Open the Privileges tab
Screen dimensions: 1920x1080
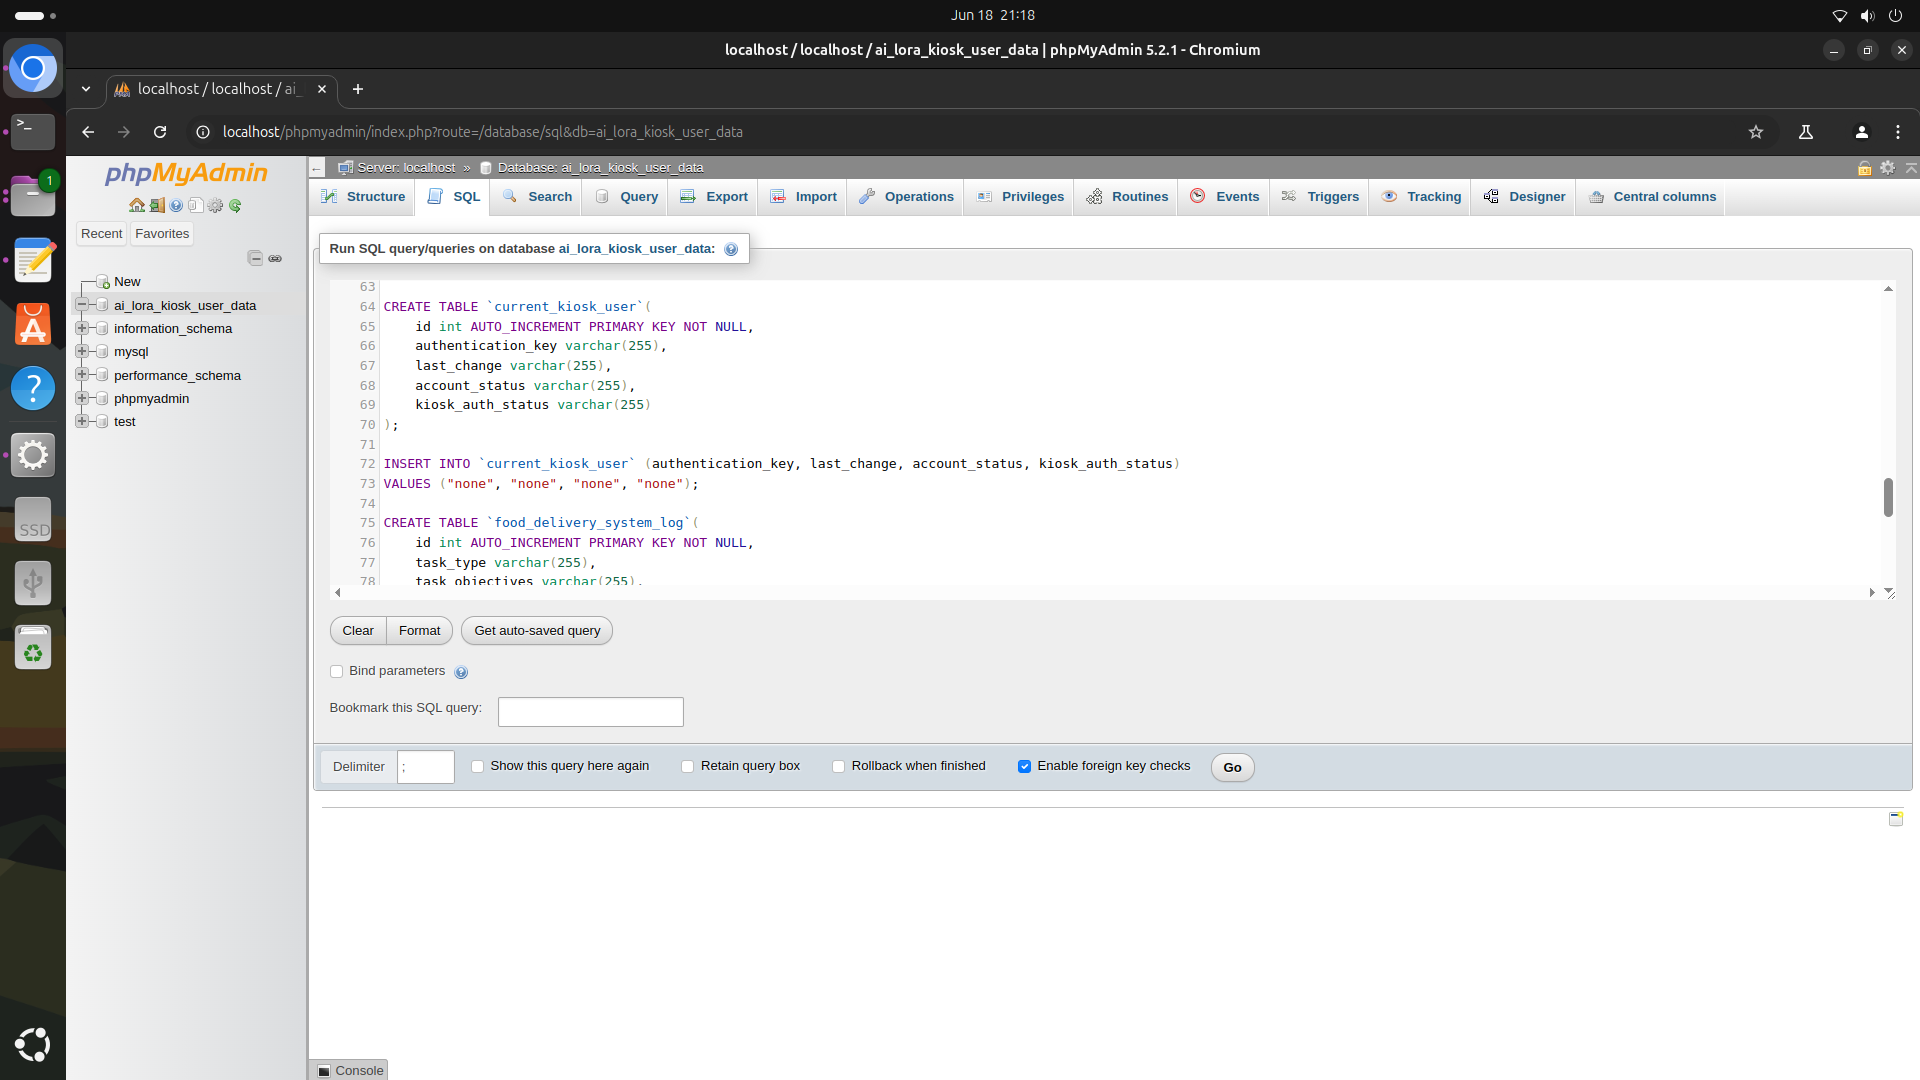(x=1021, y=197)
